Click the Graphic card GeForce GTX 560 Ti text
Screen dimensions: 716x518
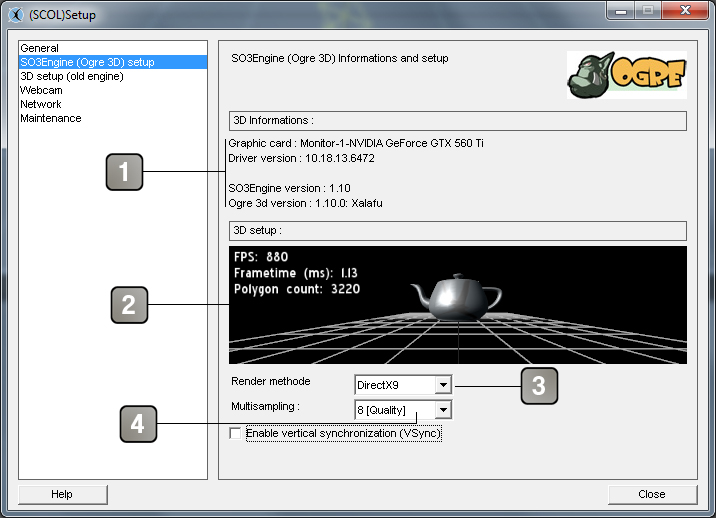click(356, 143)
